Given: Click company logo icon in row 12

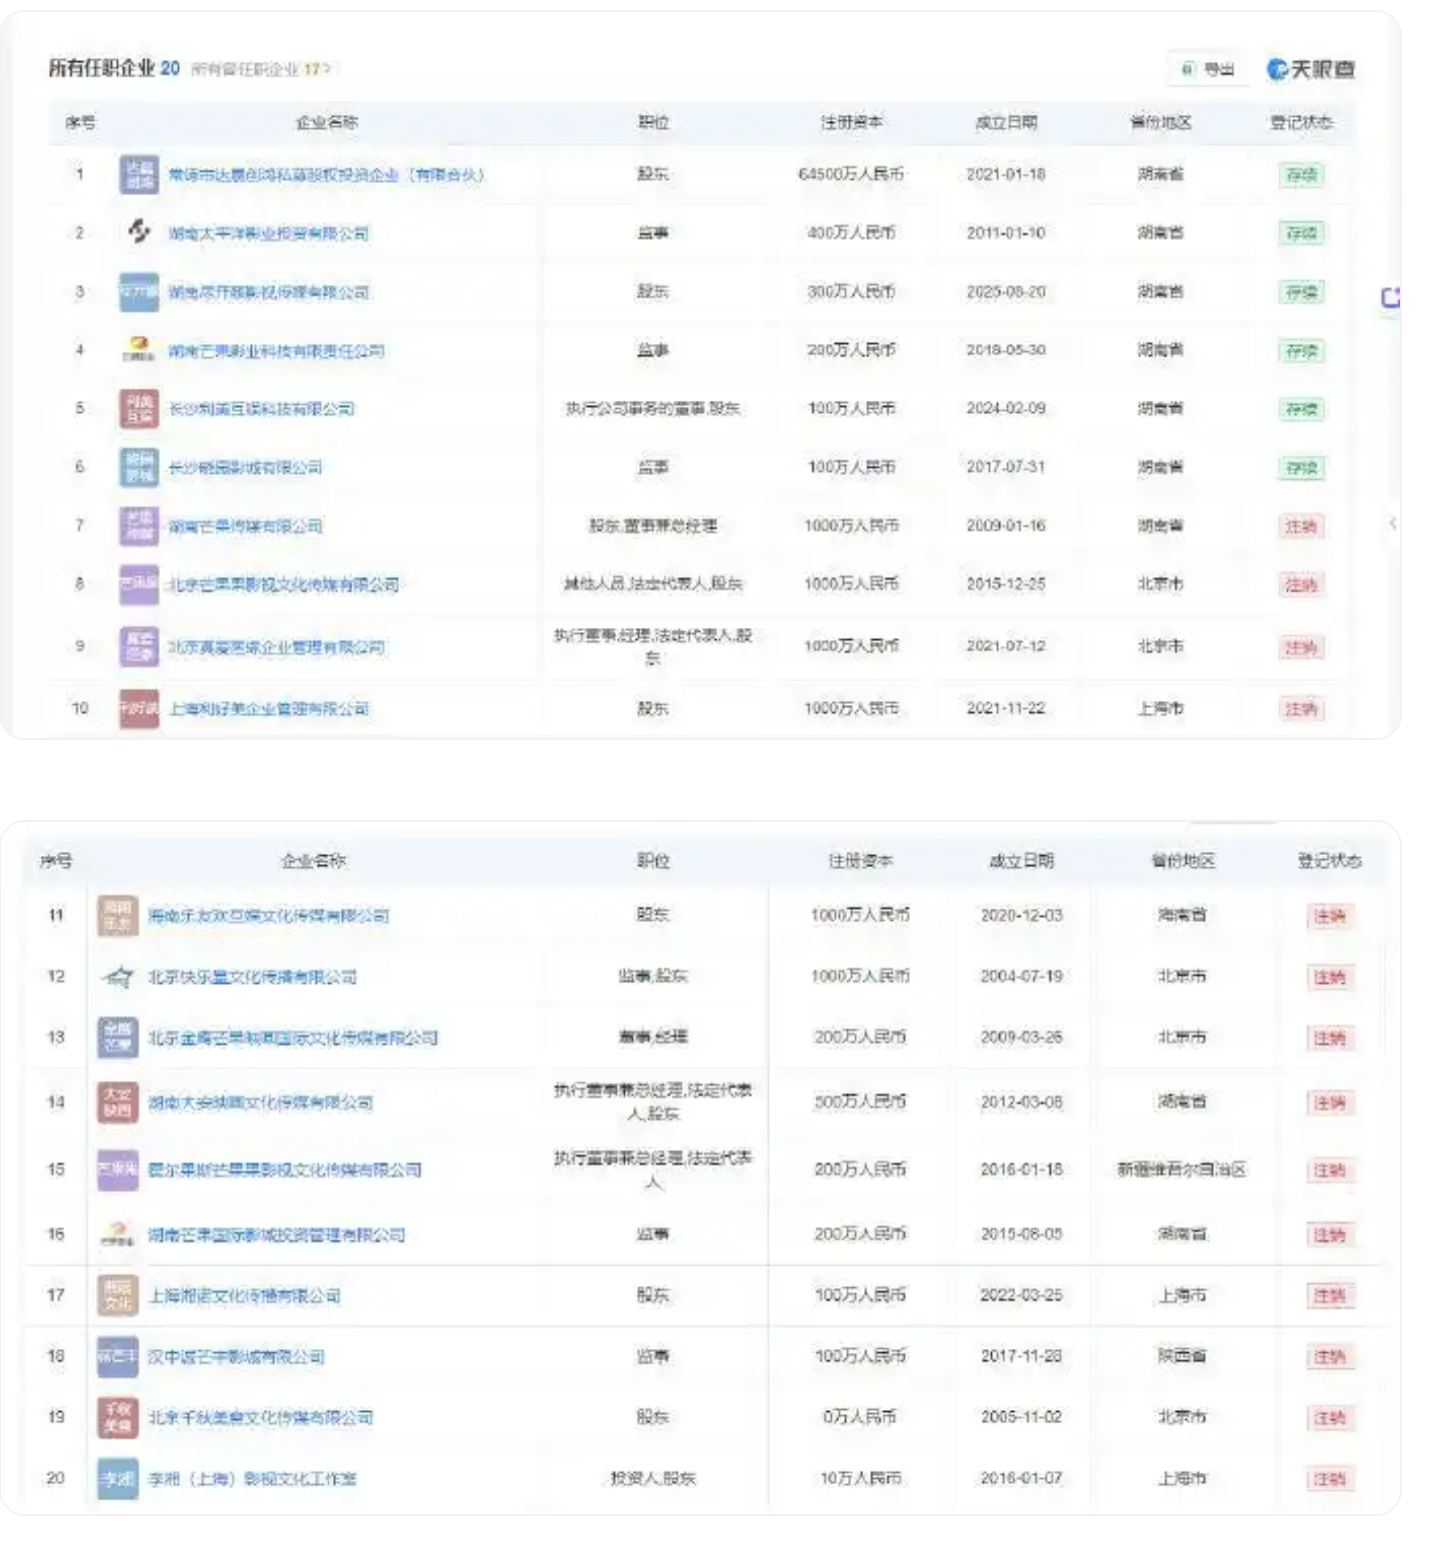Looking at the screenshot, I should point(118,977).
